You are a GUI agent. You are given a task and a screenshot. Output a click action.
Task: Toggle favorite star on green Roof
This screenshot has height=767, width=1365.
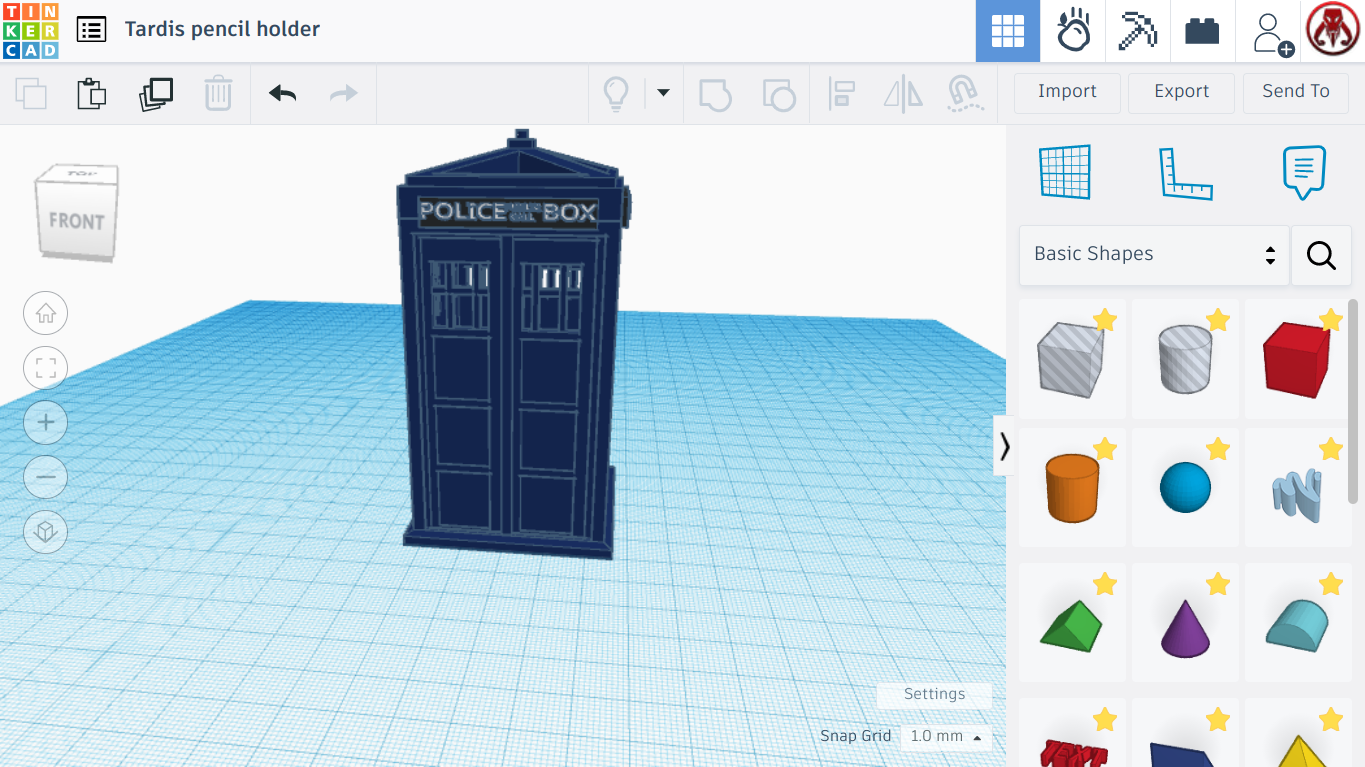pos(1104,584)
